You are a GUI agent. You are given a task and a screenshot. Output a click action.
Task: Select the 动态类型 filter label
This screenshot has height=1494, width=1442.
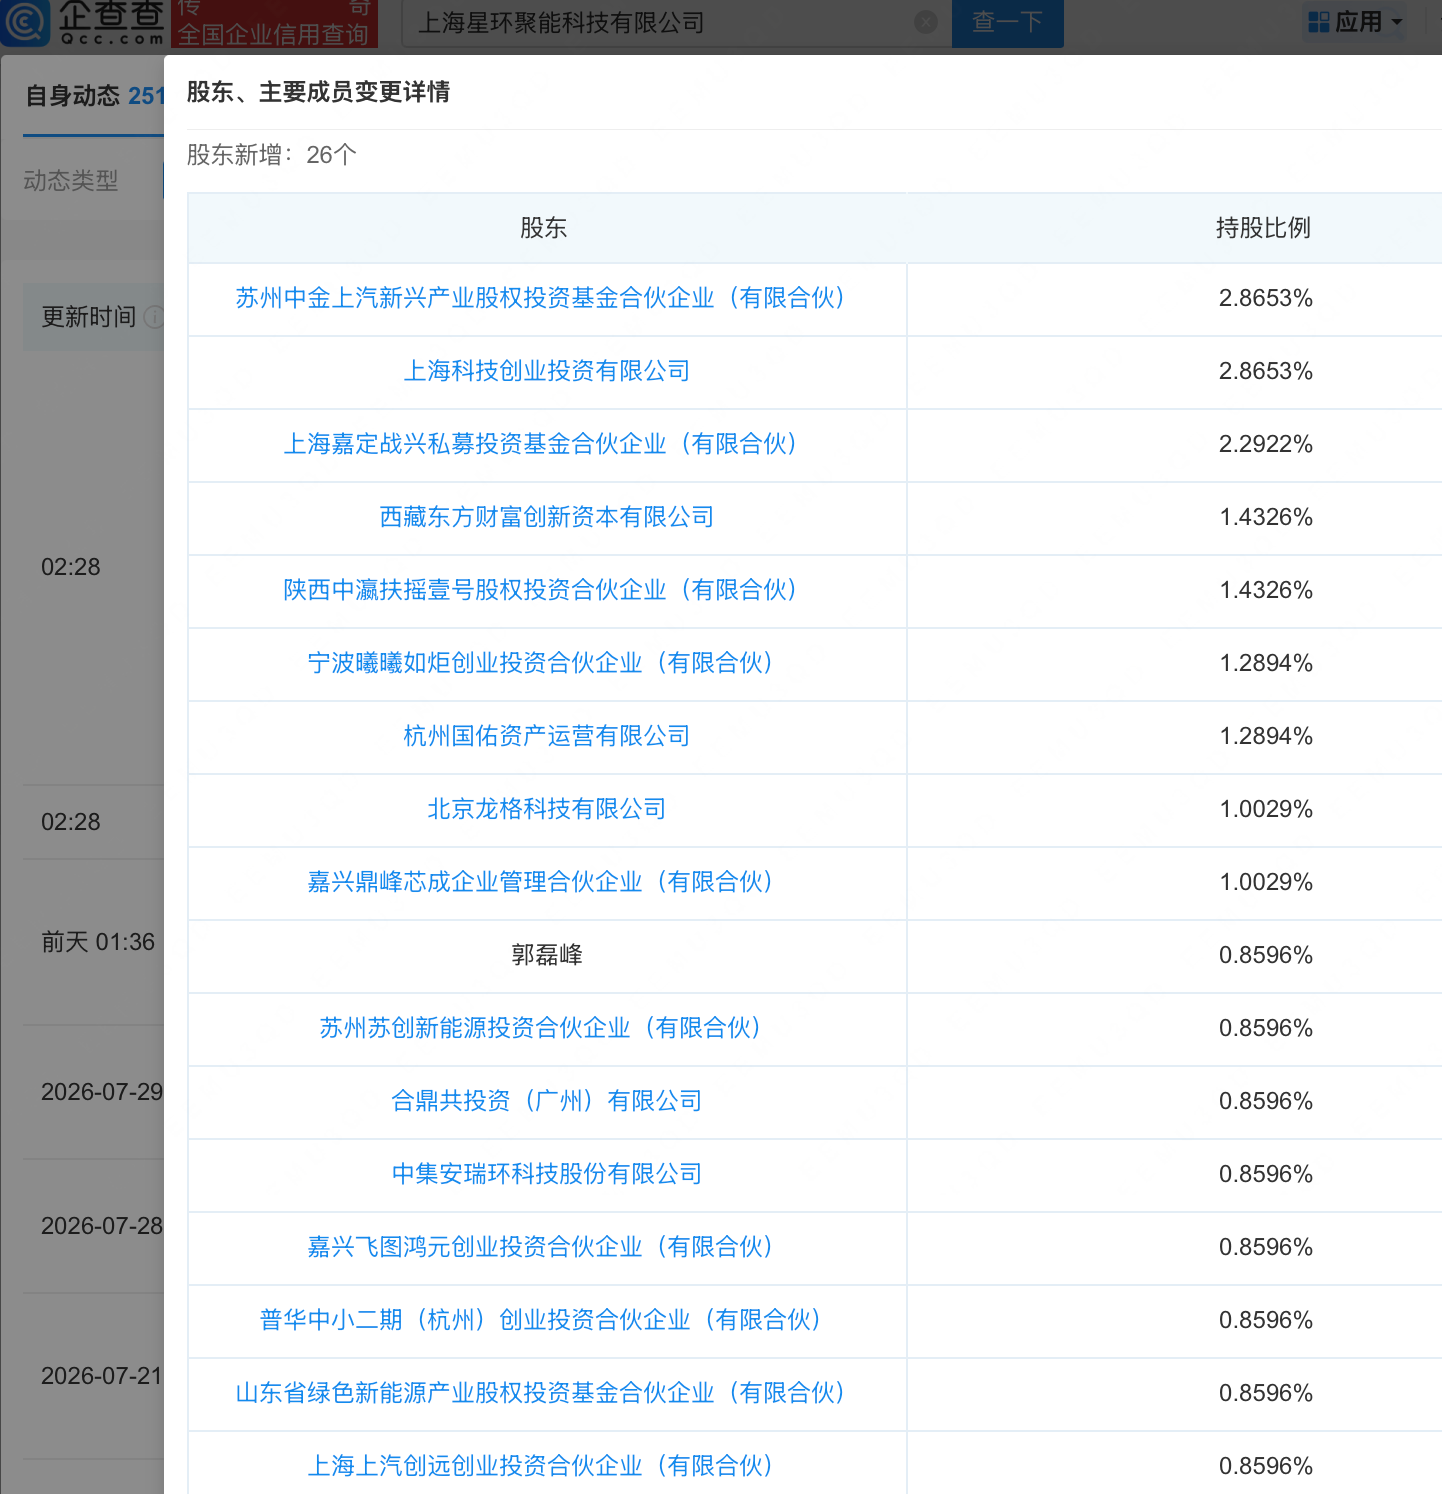click(71, 181)
